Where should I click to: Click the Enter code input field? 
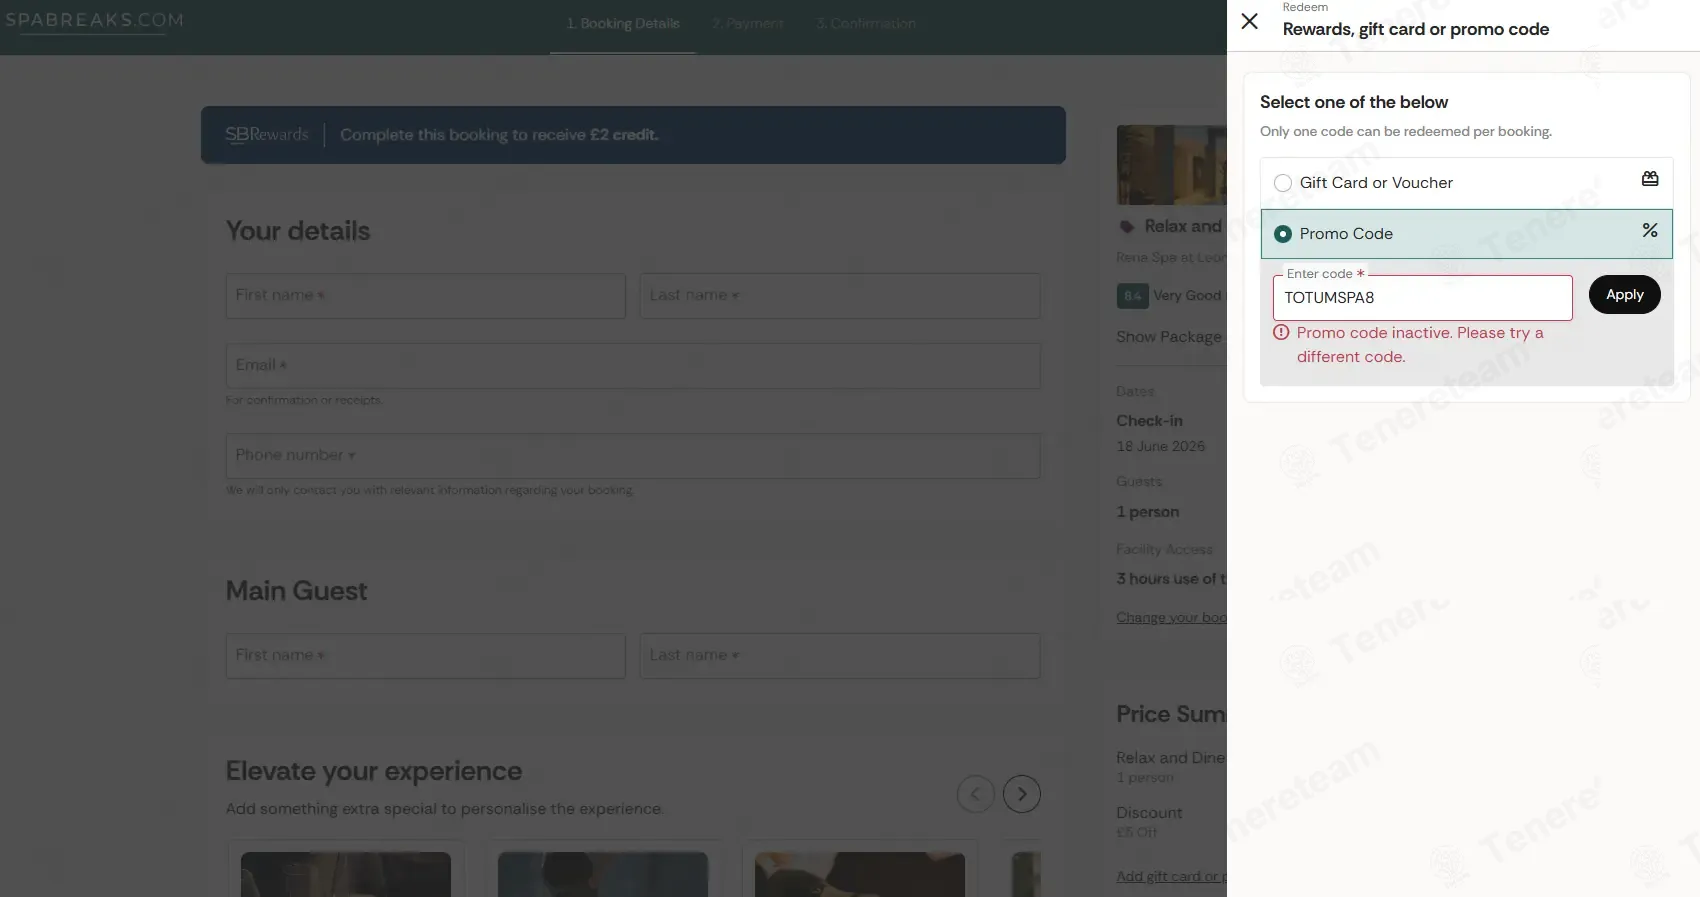point(1422,298)
